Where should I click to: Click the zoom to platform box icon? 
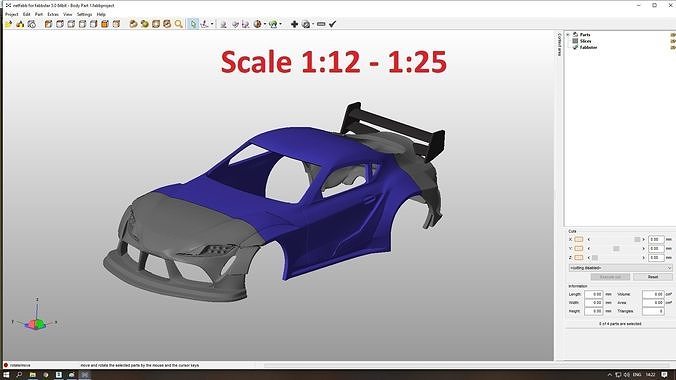156,24
